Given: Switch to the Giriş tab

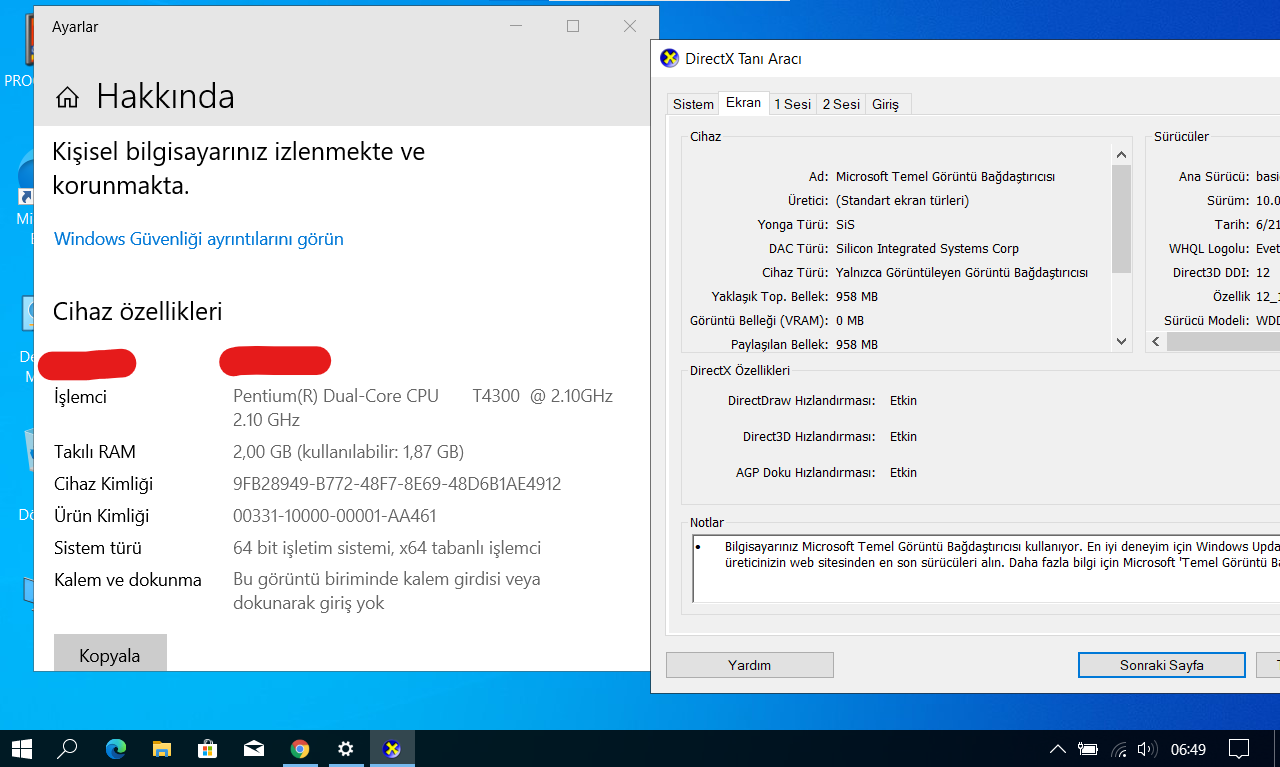Looking at the screenshot, I should 886,104.
